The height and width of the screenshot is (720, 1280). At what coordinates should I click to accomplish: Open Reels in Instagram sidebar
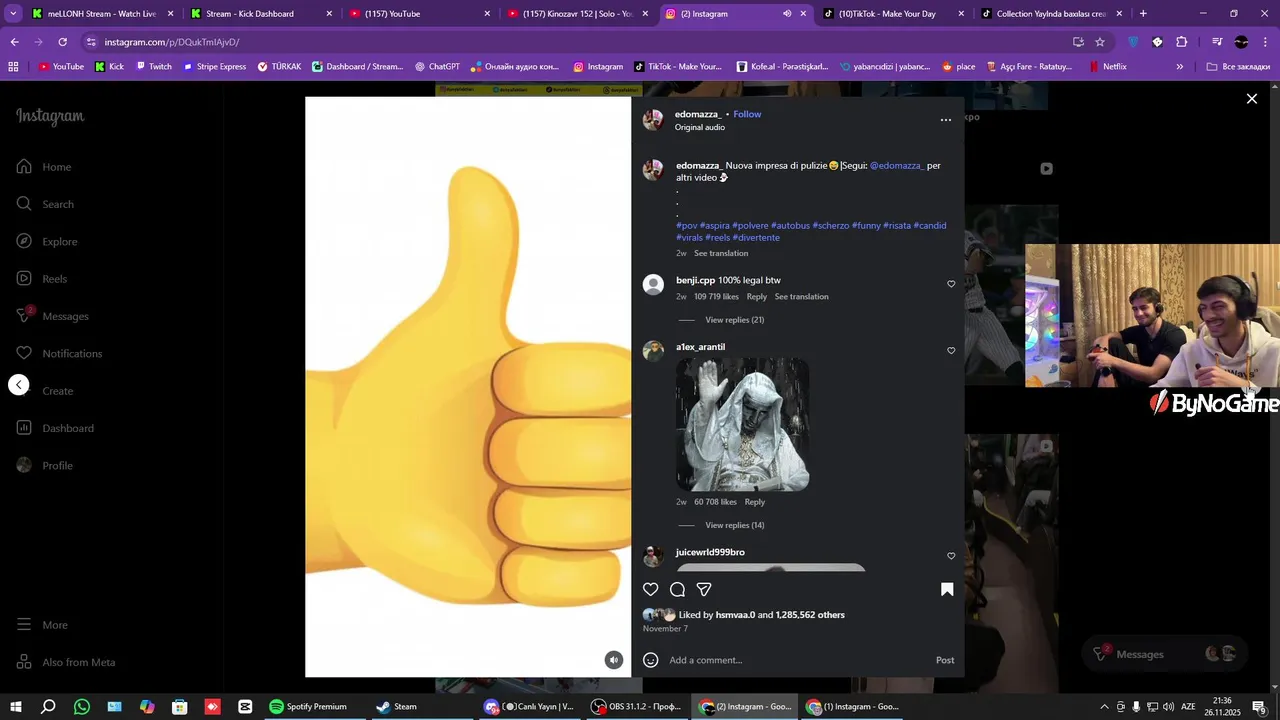(x=42, y=279)
